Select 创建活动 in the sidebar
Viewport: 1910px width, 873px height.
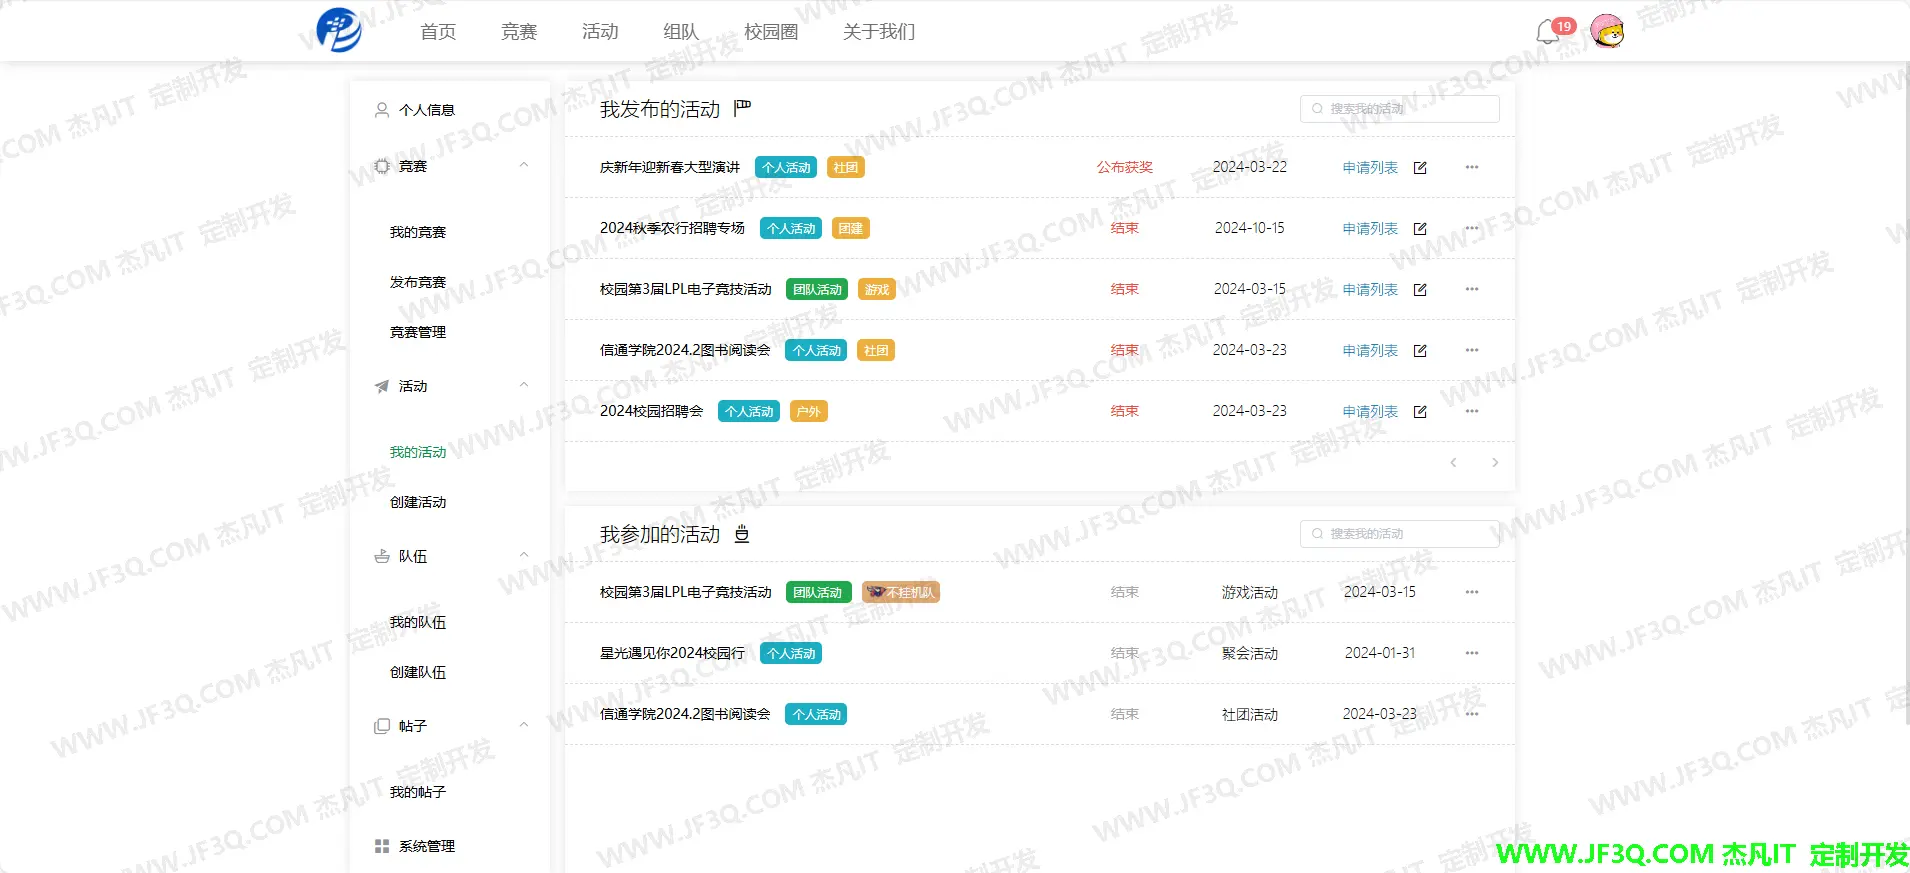[x=418, y=502]
